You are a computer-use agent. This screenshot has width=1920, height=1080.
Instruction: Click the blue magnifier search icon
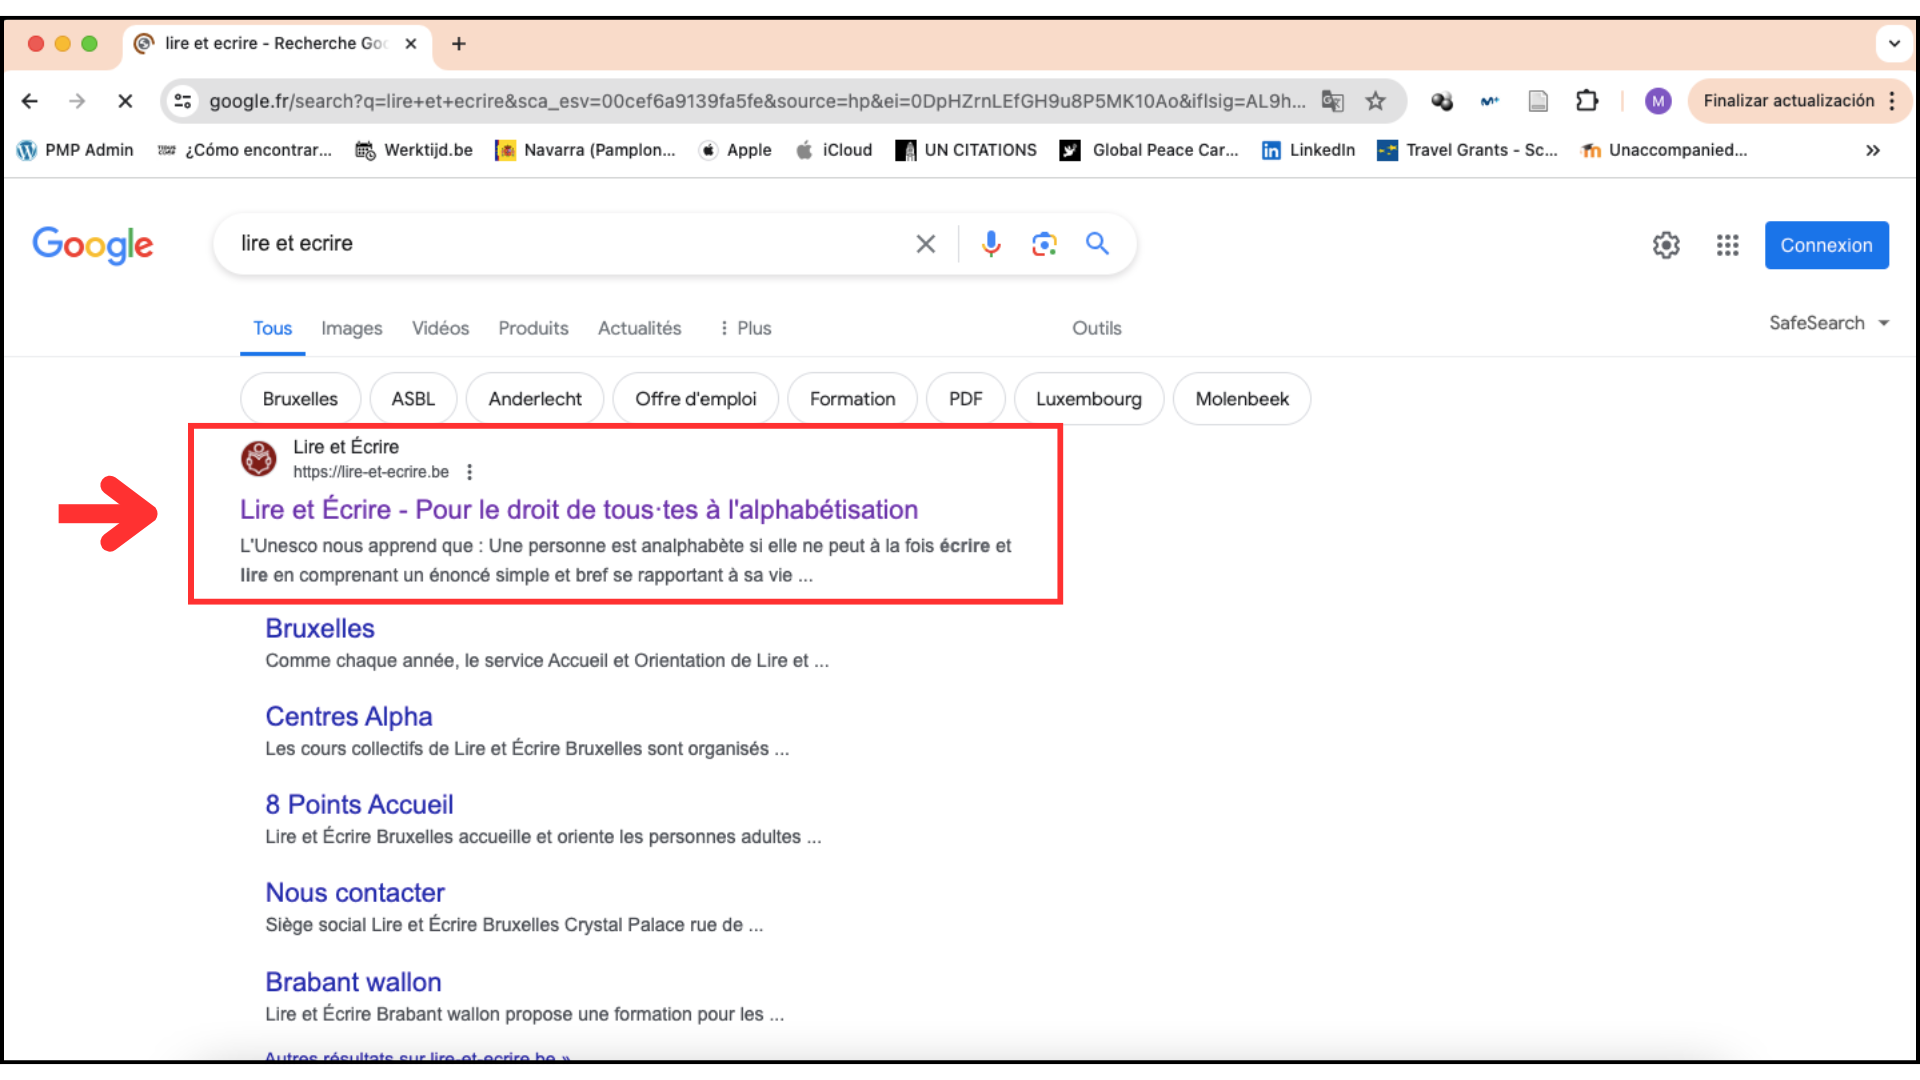tap(1097, 244)
